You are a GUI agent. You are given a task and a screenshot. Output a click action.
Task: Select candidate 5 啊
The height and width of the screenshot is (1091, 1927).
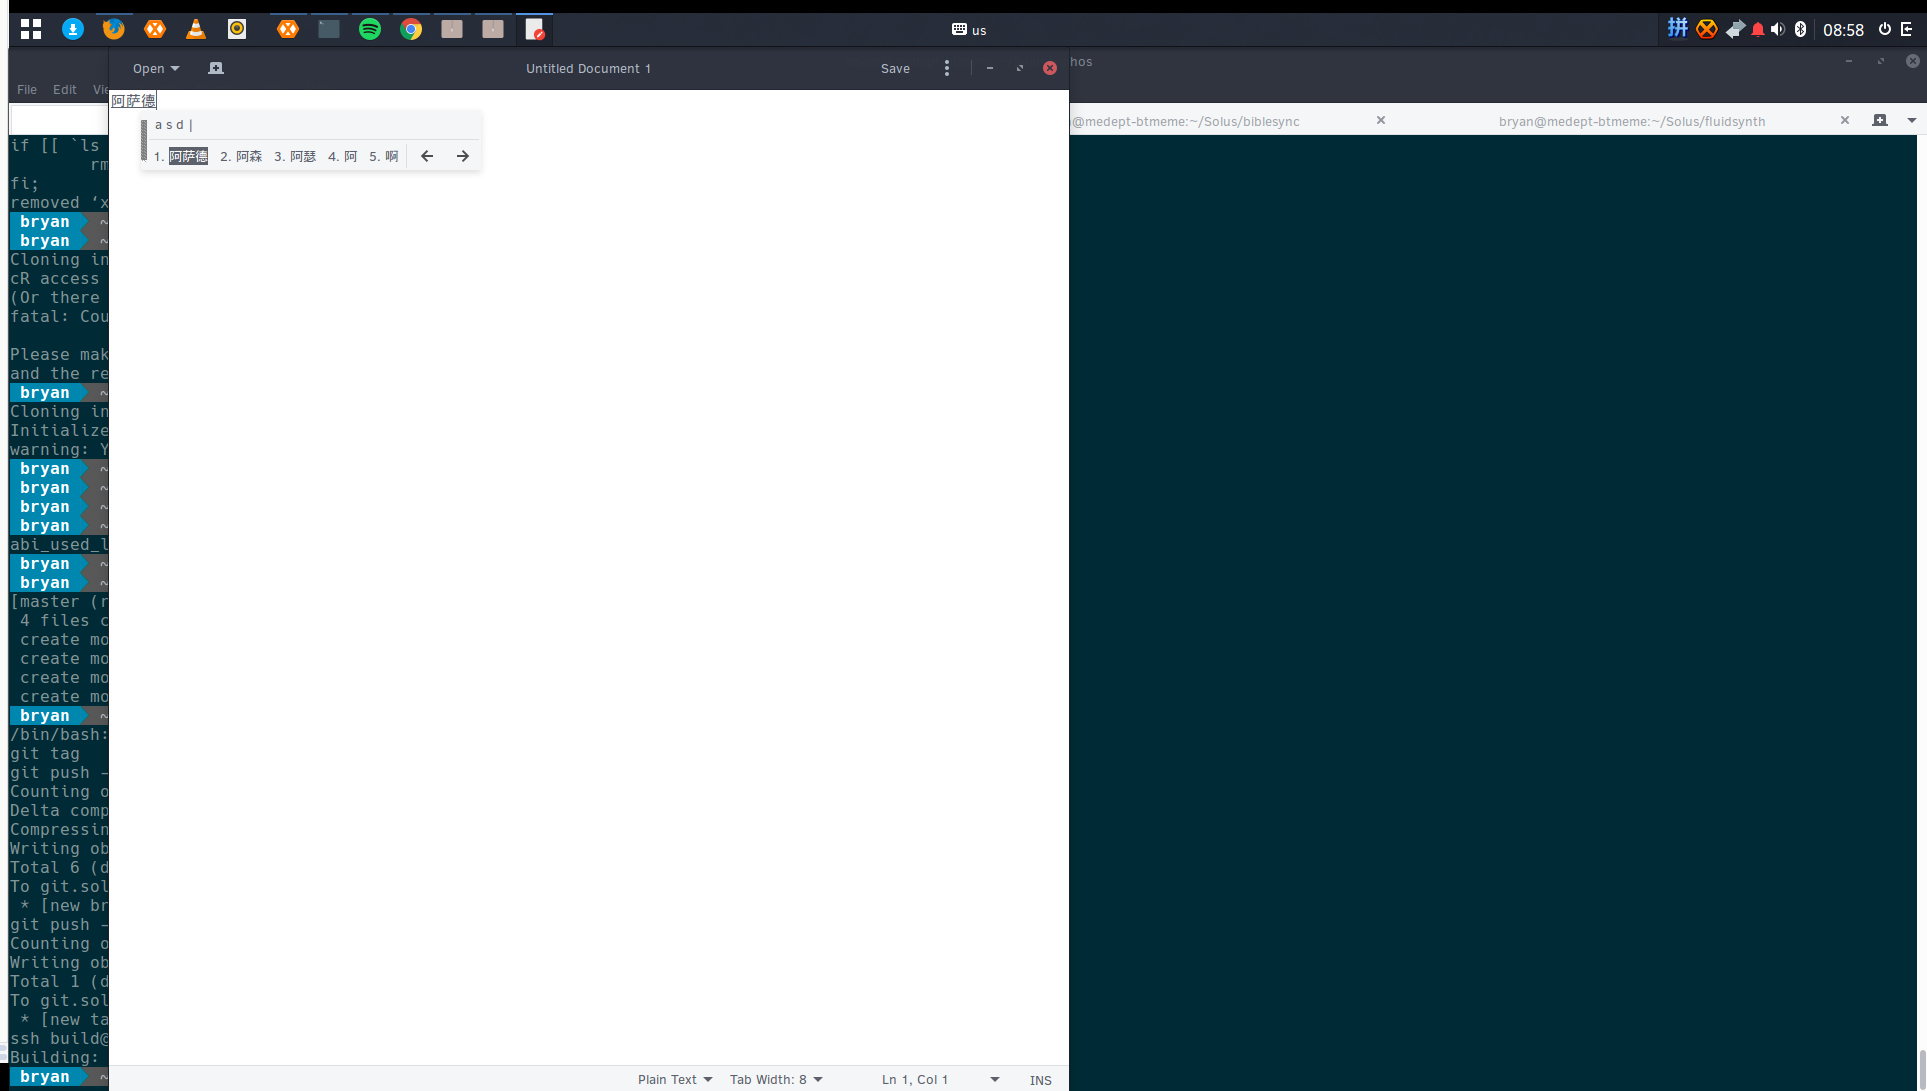tap(383, 156)
